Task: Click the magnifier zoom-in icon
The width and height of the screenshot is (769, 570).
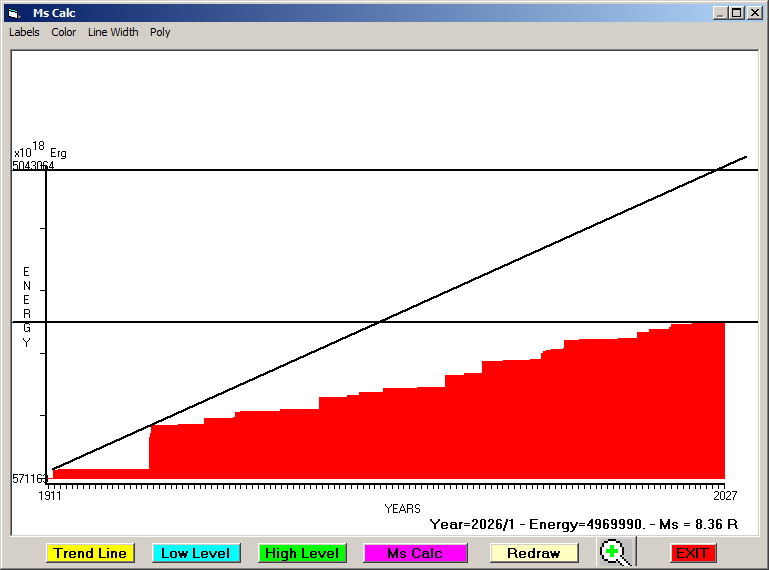Action: click(x=615, y=552)
